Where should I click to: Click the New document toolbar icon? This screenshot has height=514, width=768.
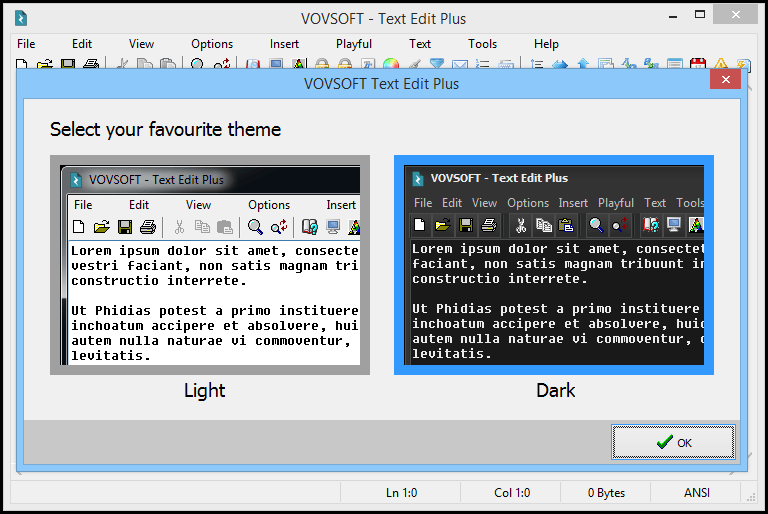click(x=22, y=64)
